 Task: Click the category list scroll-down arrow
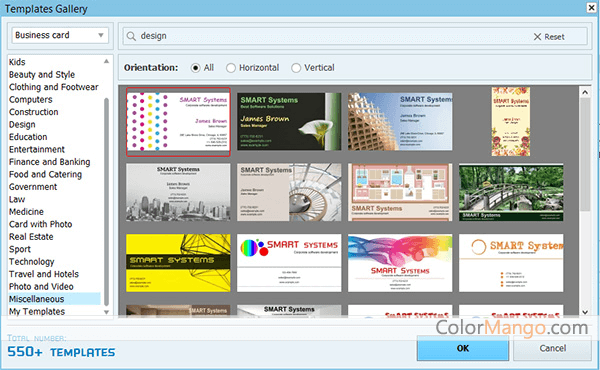106,312
